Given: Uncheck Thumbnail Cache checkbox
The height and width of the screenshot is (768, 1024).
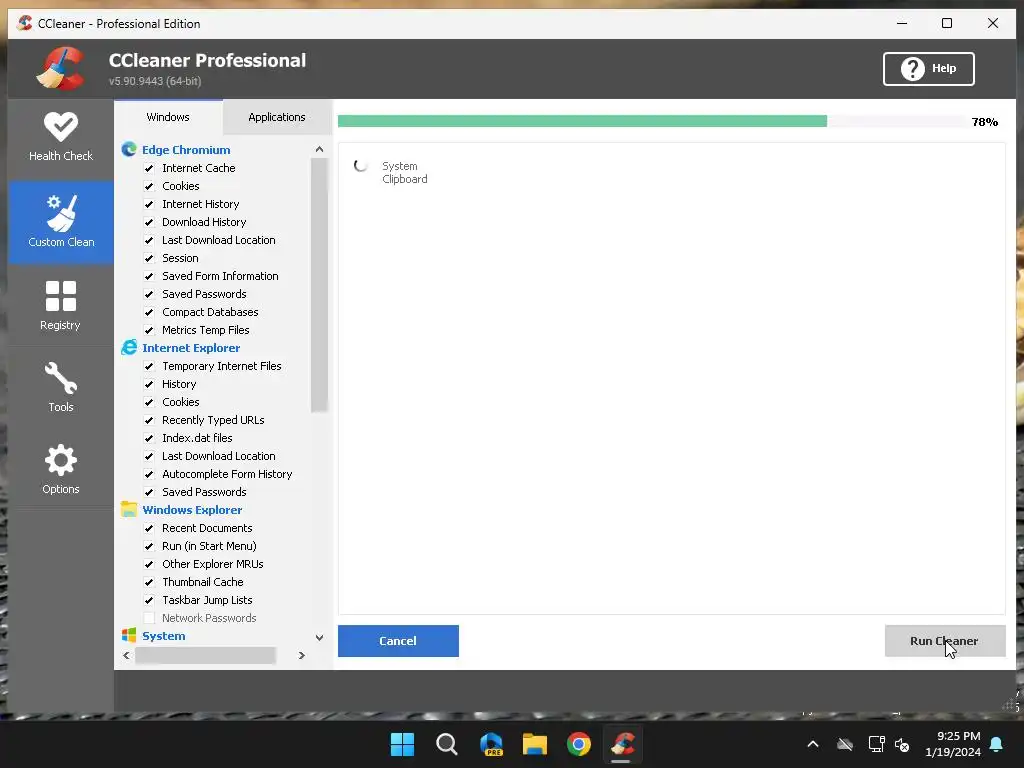Looking at the screenshot, I should tap(149, 582).
